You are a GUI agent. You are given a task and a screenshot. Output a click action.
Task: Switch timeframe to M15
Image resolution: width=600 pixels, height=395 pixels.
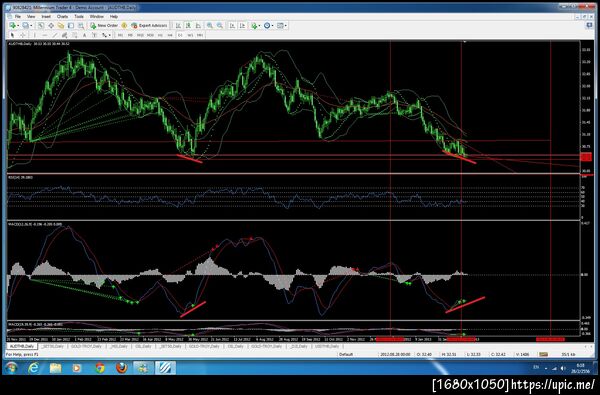(140, 35)
